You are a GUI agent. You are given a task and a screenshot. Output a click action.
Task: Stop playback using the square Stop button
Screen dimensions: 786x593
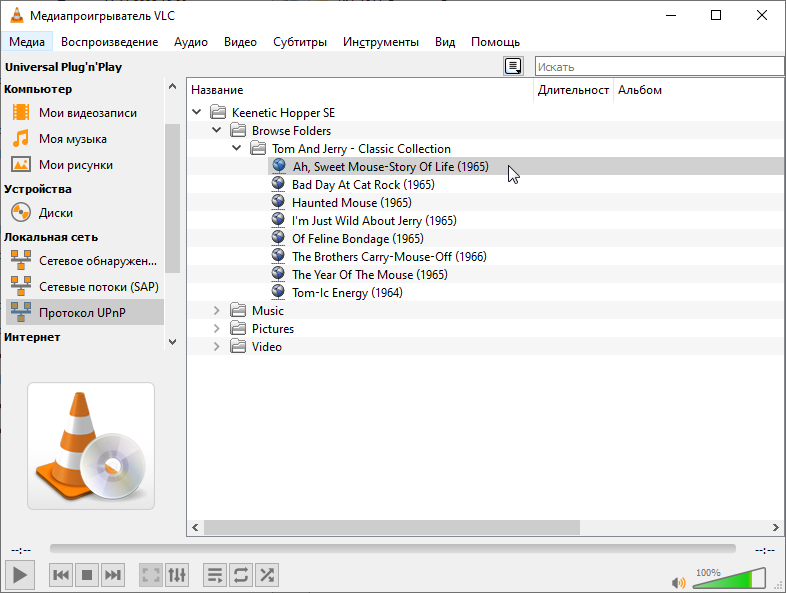coord(87,574)
